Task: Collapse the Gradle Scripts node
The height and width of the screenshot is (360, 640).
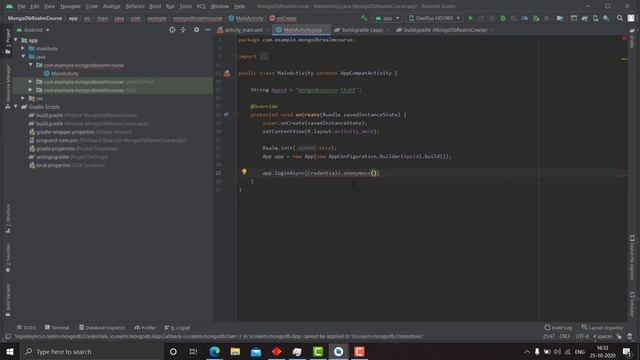Action: click(16, 107)
